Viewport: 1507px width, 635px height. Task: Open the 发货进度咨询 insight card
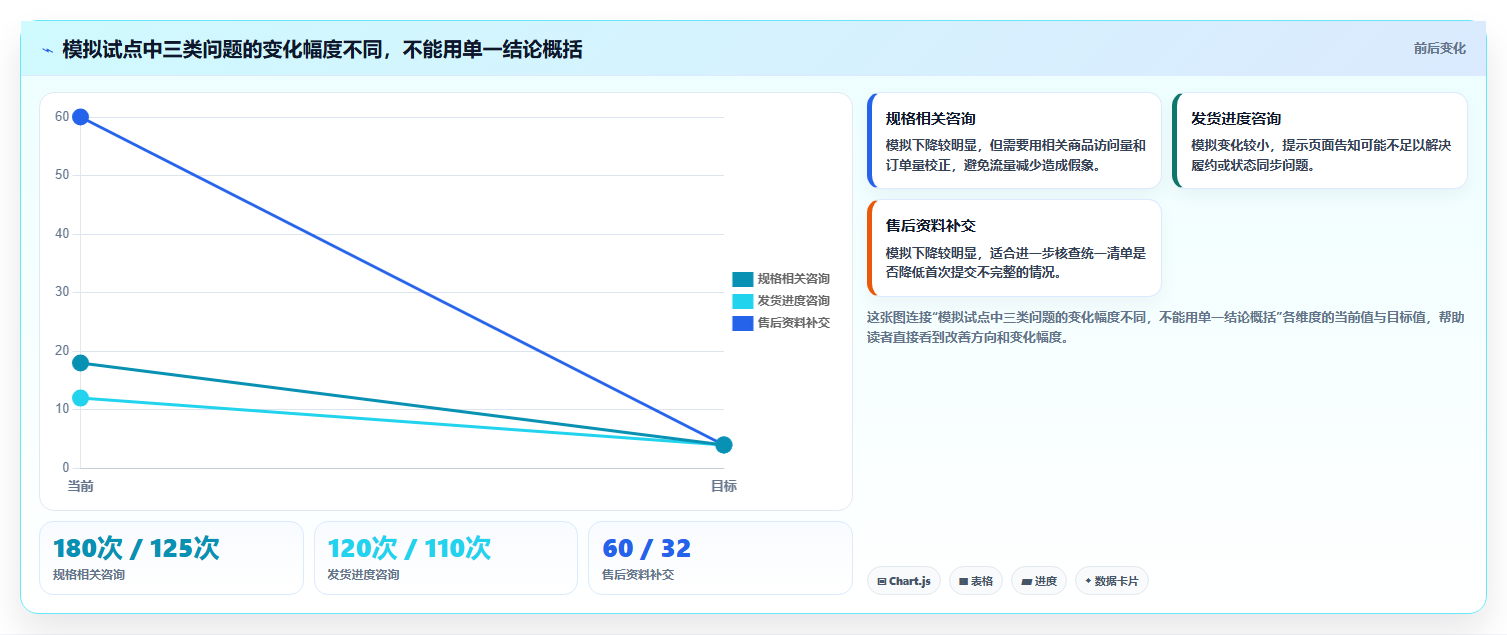pyautogui.click(x=1320, y=141)
